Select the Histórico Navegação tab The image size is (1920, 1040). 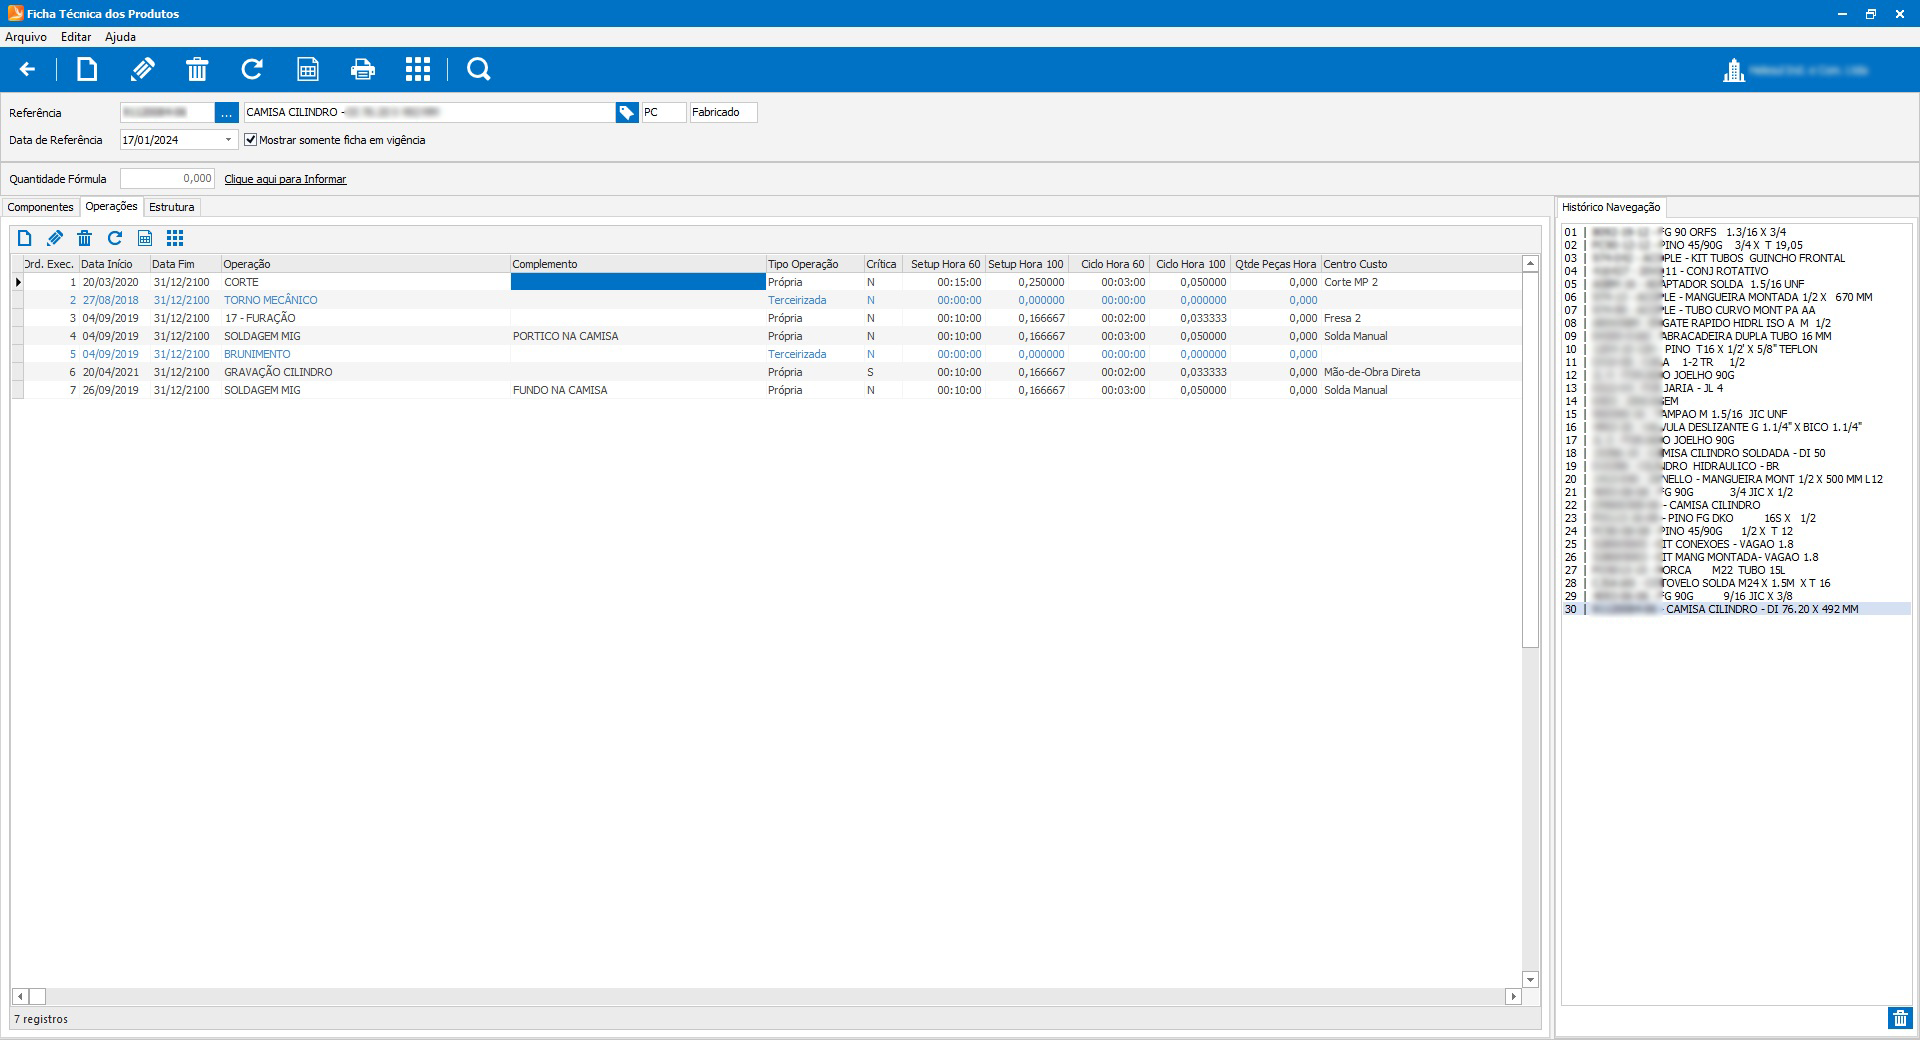1611,207
